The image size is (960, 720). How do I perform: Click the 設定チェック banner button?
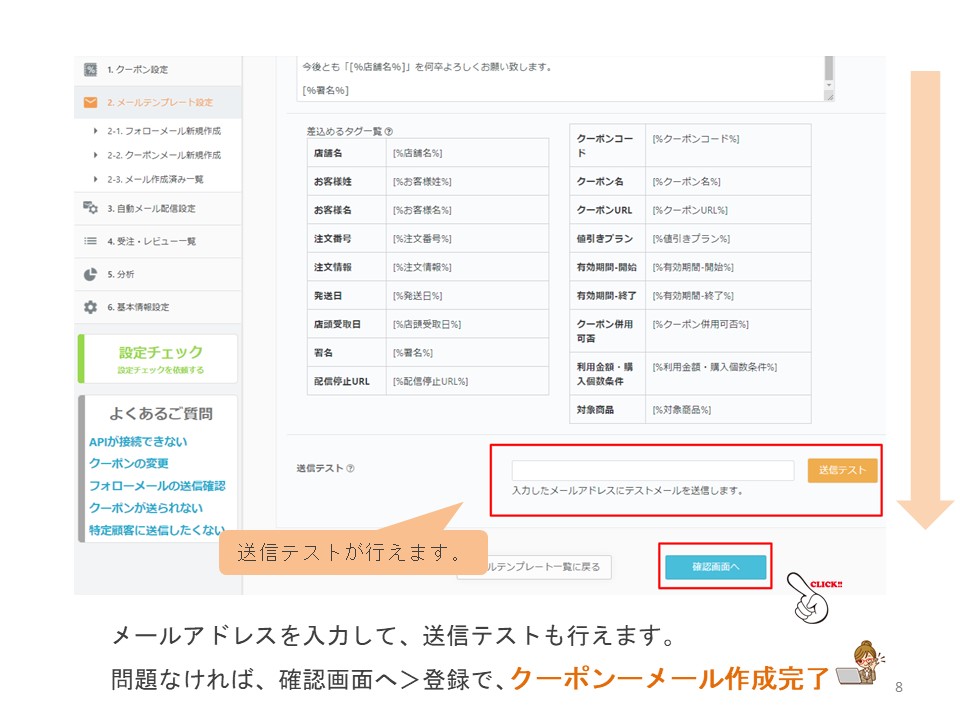158,359
